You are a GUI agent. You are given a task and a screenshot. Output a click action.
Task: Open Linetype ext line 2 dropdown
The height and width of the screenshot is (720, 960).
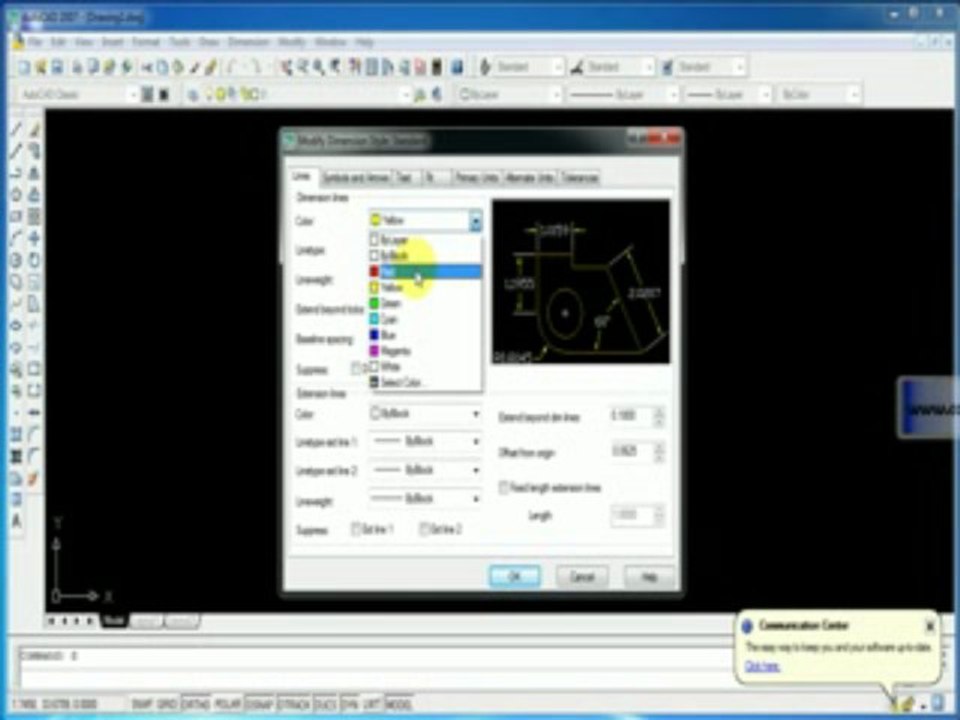tap(425, 471)
